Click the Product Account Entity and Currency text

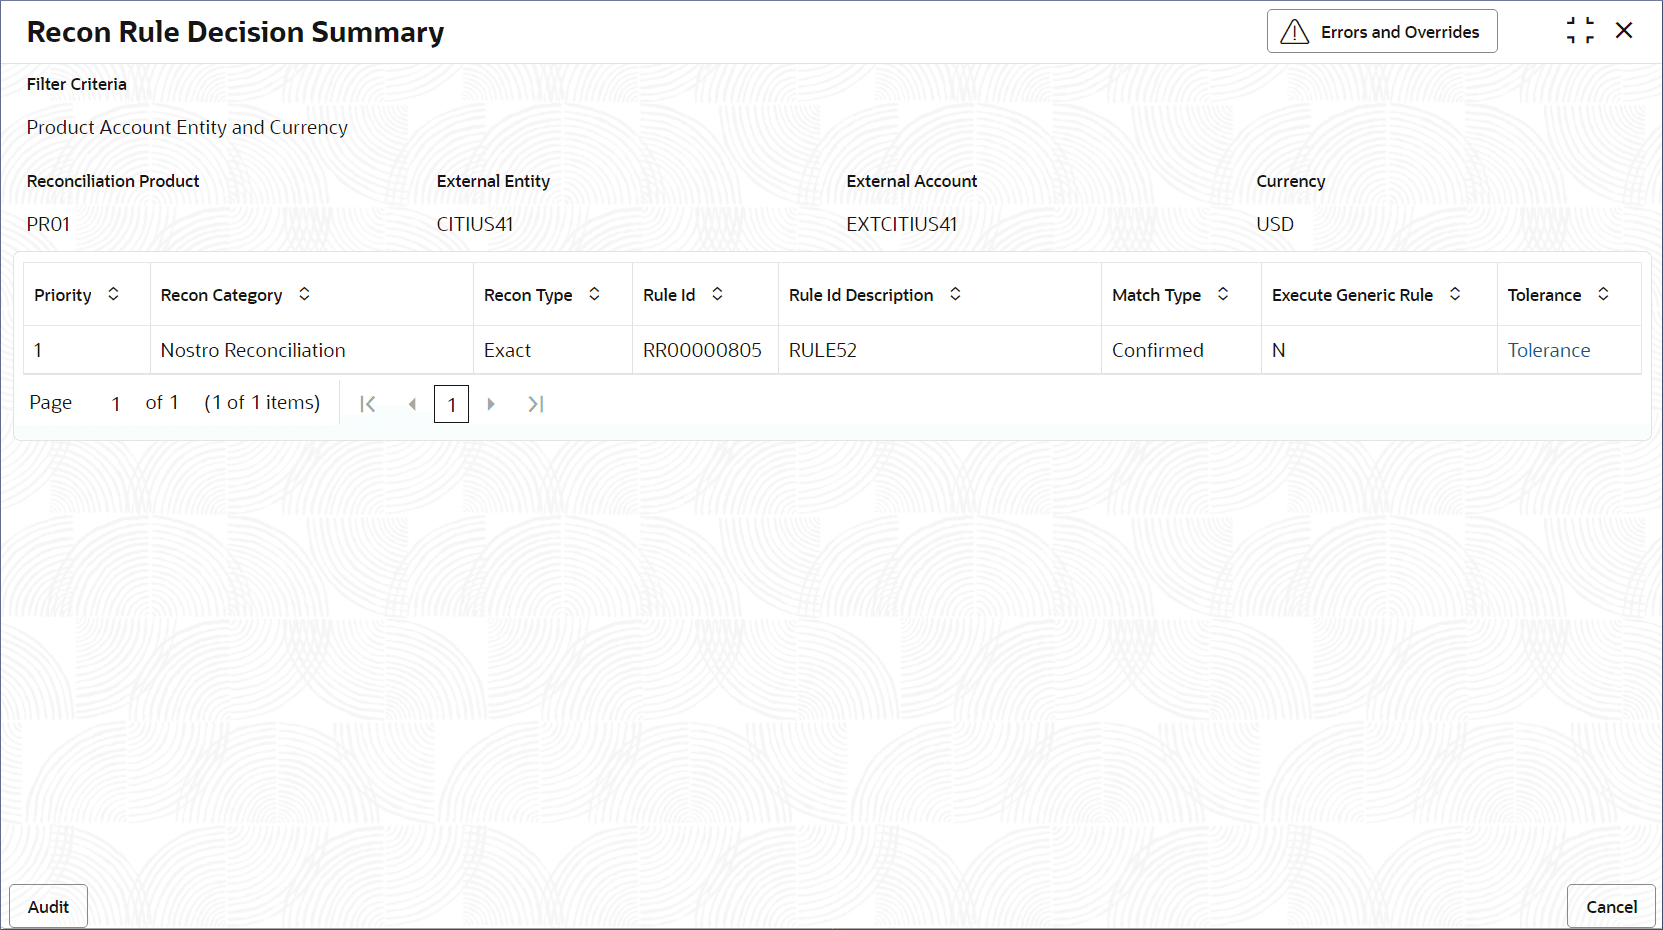point(187,127)
